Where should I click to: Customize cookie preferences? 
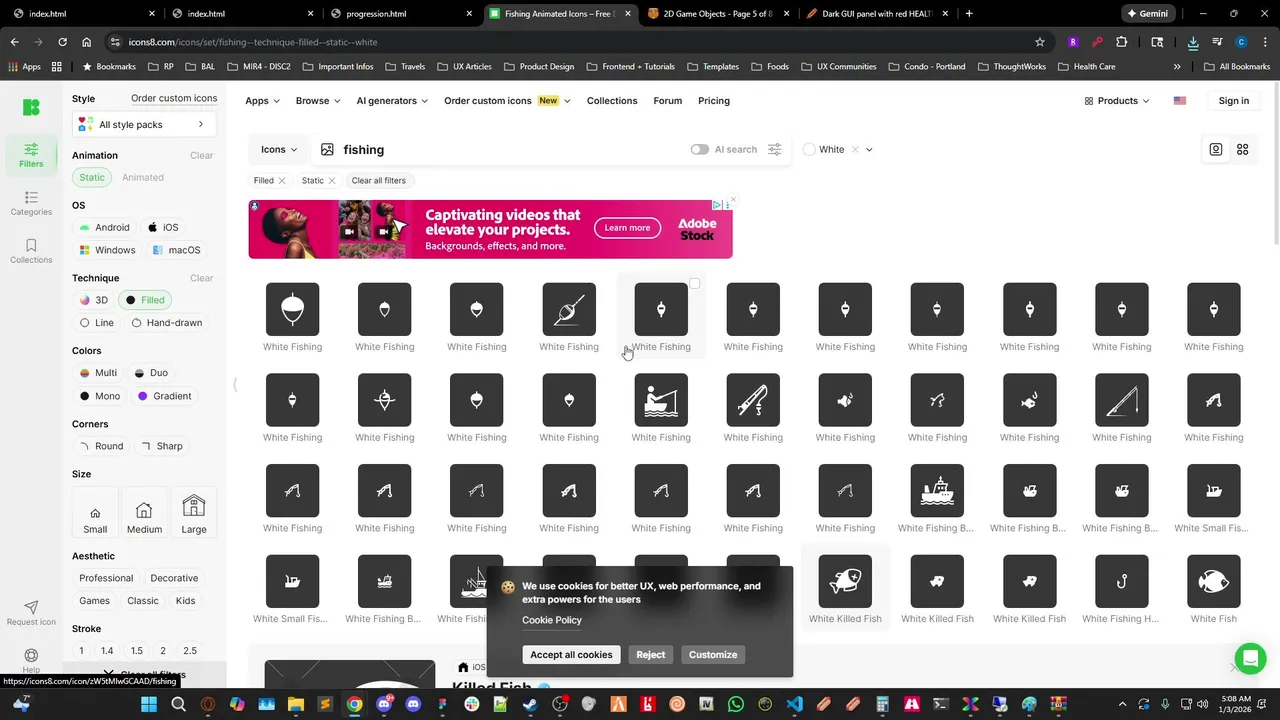pyautogui.click(x=713, y=655)
